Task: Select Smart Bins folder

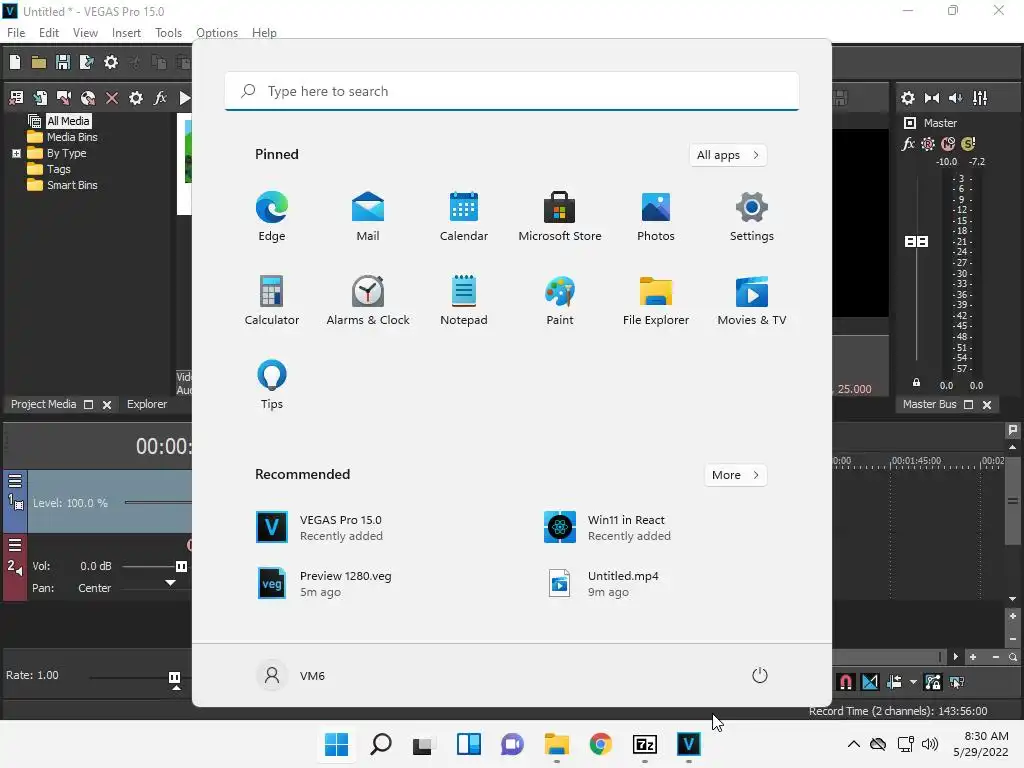Action: tap(72, 185)
